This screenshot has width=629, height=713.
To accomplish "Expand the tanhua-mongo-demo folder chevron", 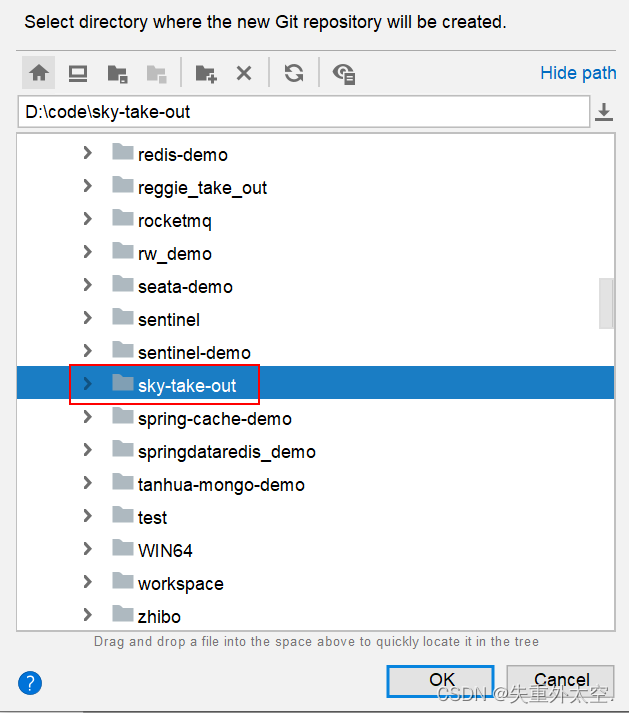I will [x=88, y=483].
